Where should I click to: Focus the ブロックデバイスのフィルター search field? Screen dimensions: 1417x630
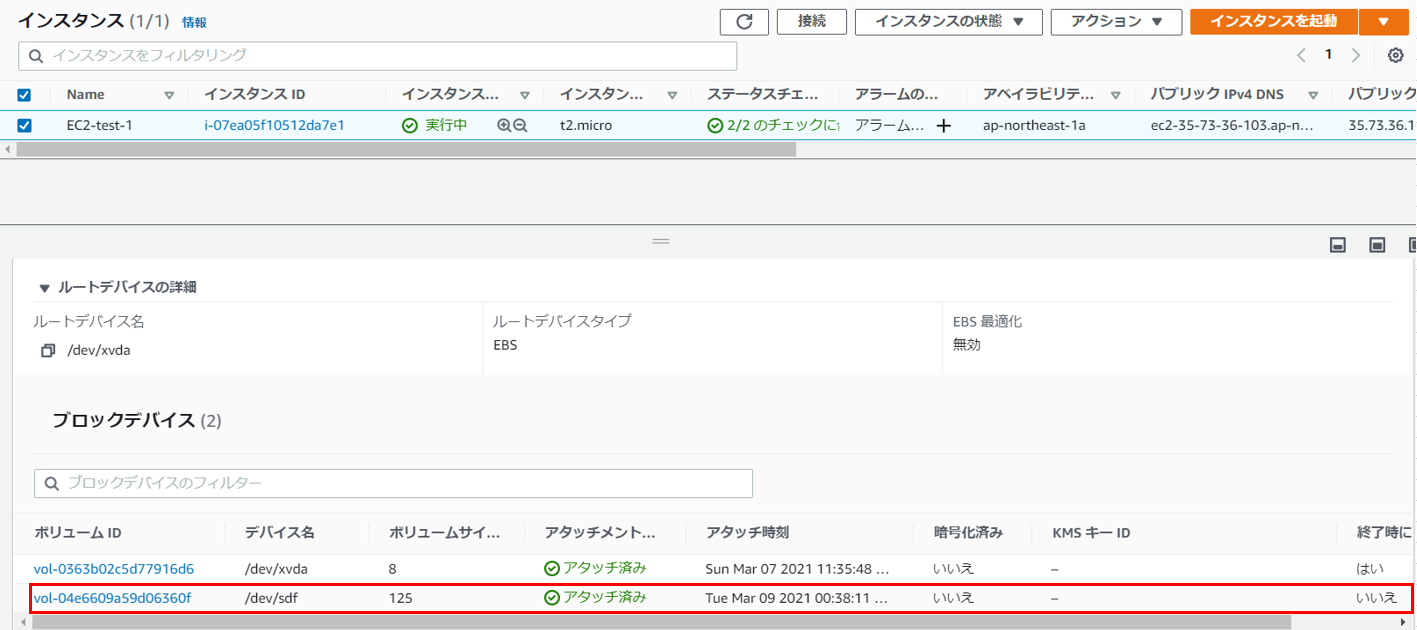tap(393, 484)
